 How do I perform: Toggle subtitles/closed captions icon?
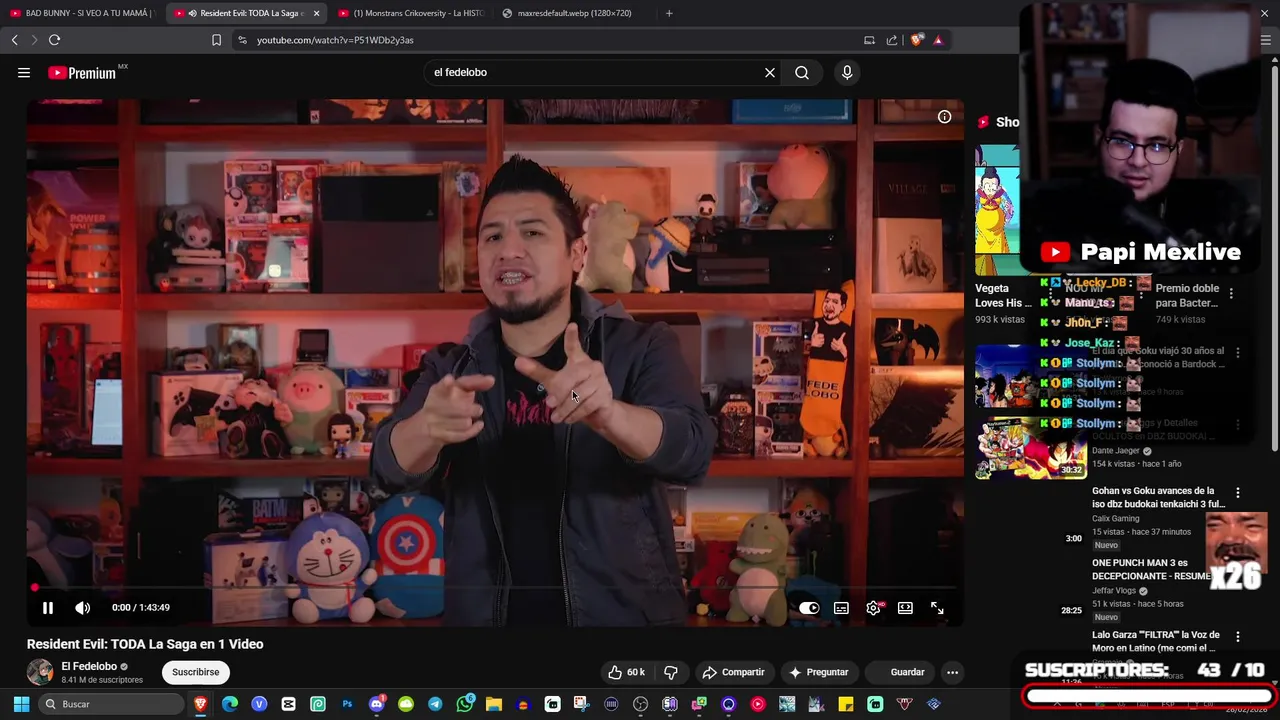coord(841,608)
